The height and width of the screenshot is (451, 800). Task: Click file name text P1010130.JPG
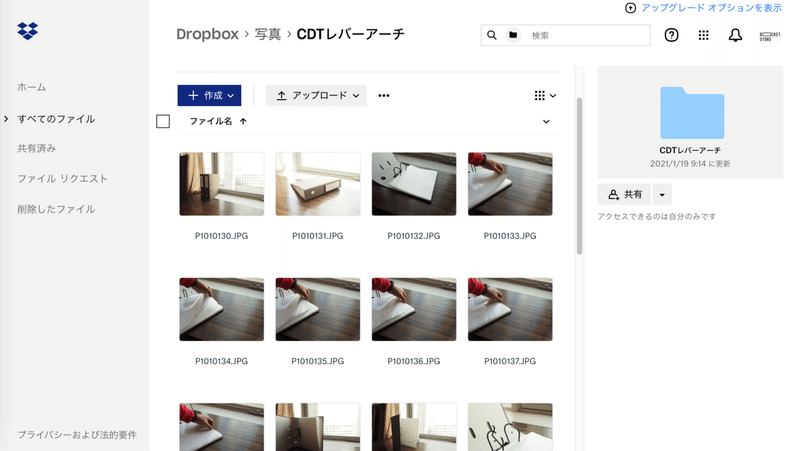221,236
